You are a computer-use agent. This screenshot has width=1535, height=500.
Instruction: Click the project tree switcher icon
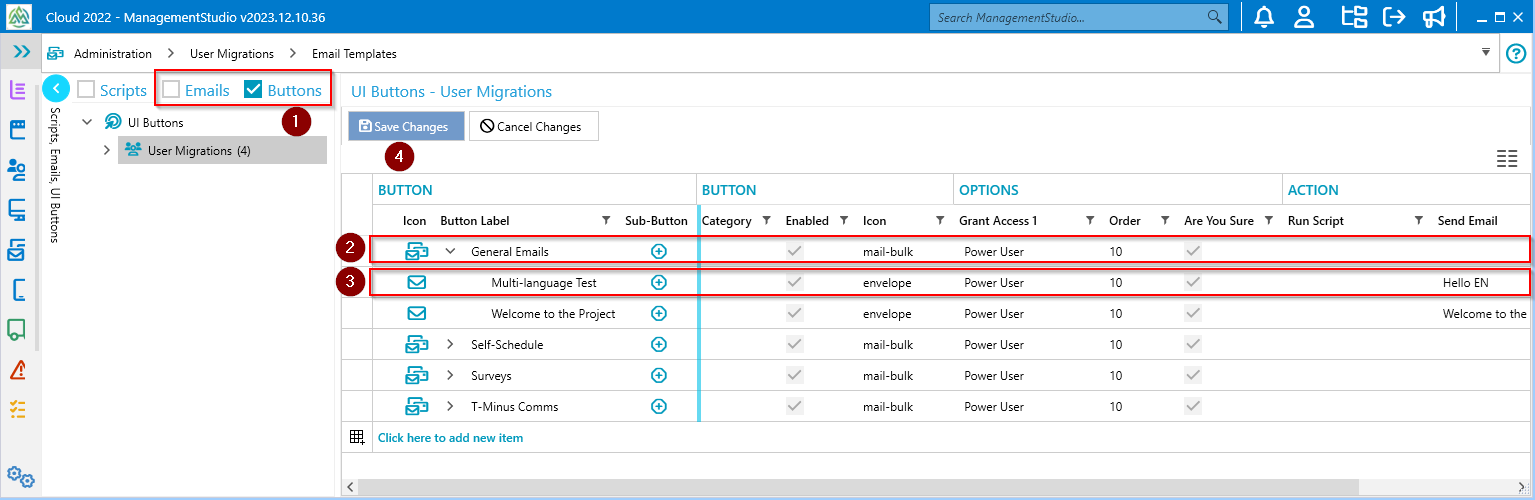point(1354,17)
